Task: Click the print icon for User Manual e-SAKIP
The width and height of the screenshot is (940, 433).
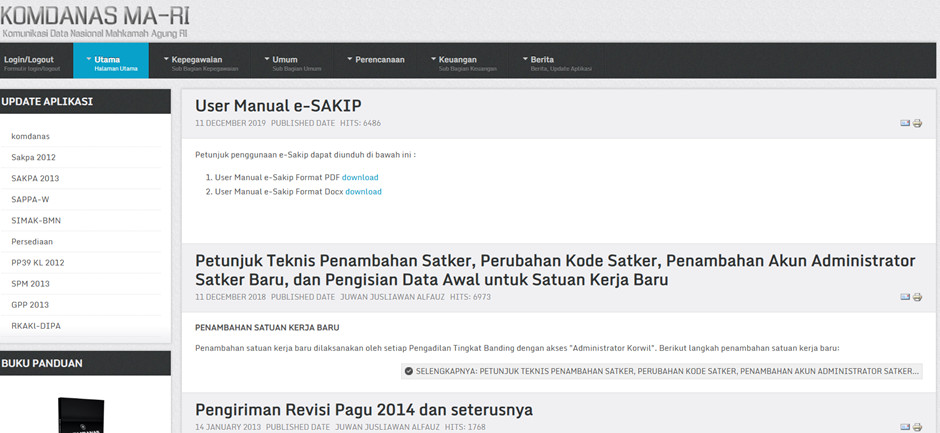Action: pyautogui.click(x=917, y=123)
